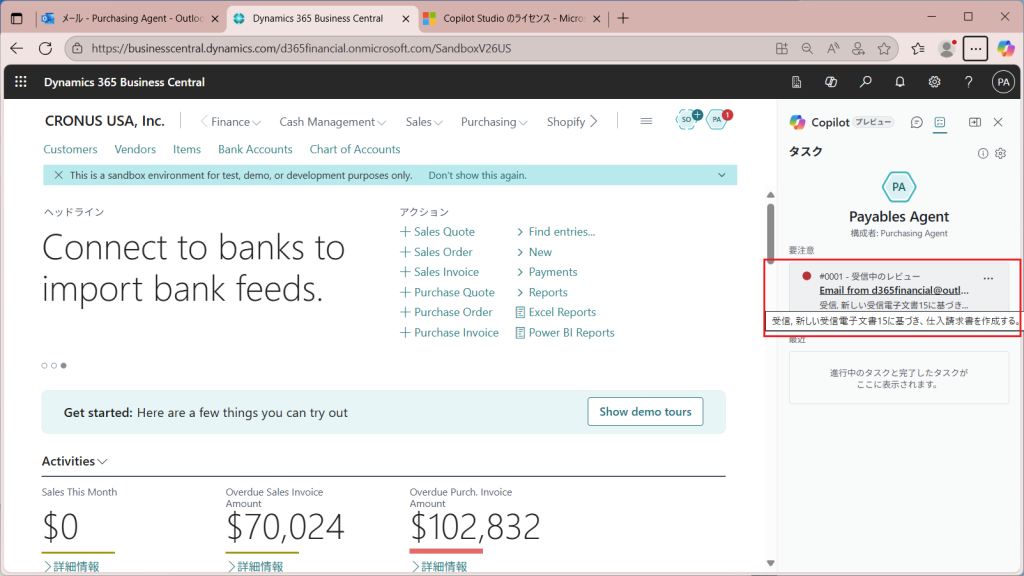Open the Edge profile icon
The image size is (1024, 576).
(x=946, y=48)
